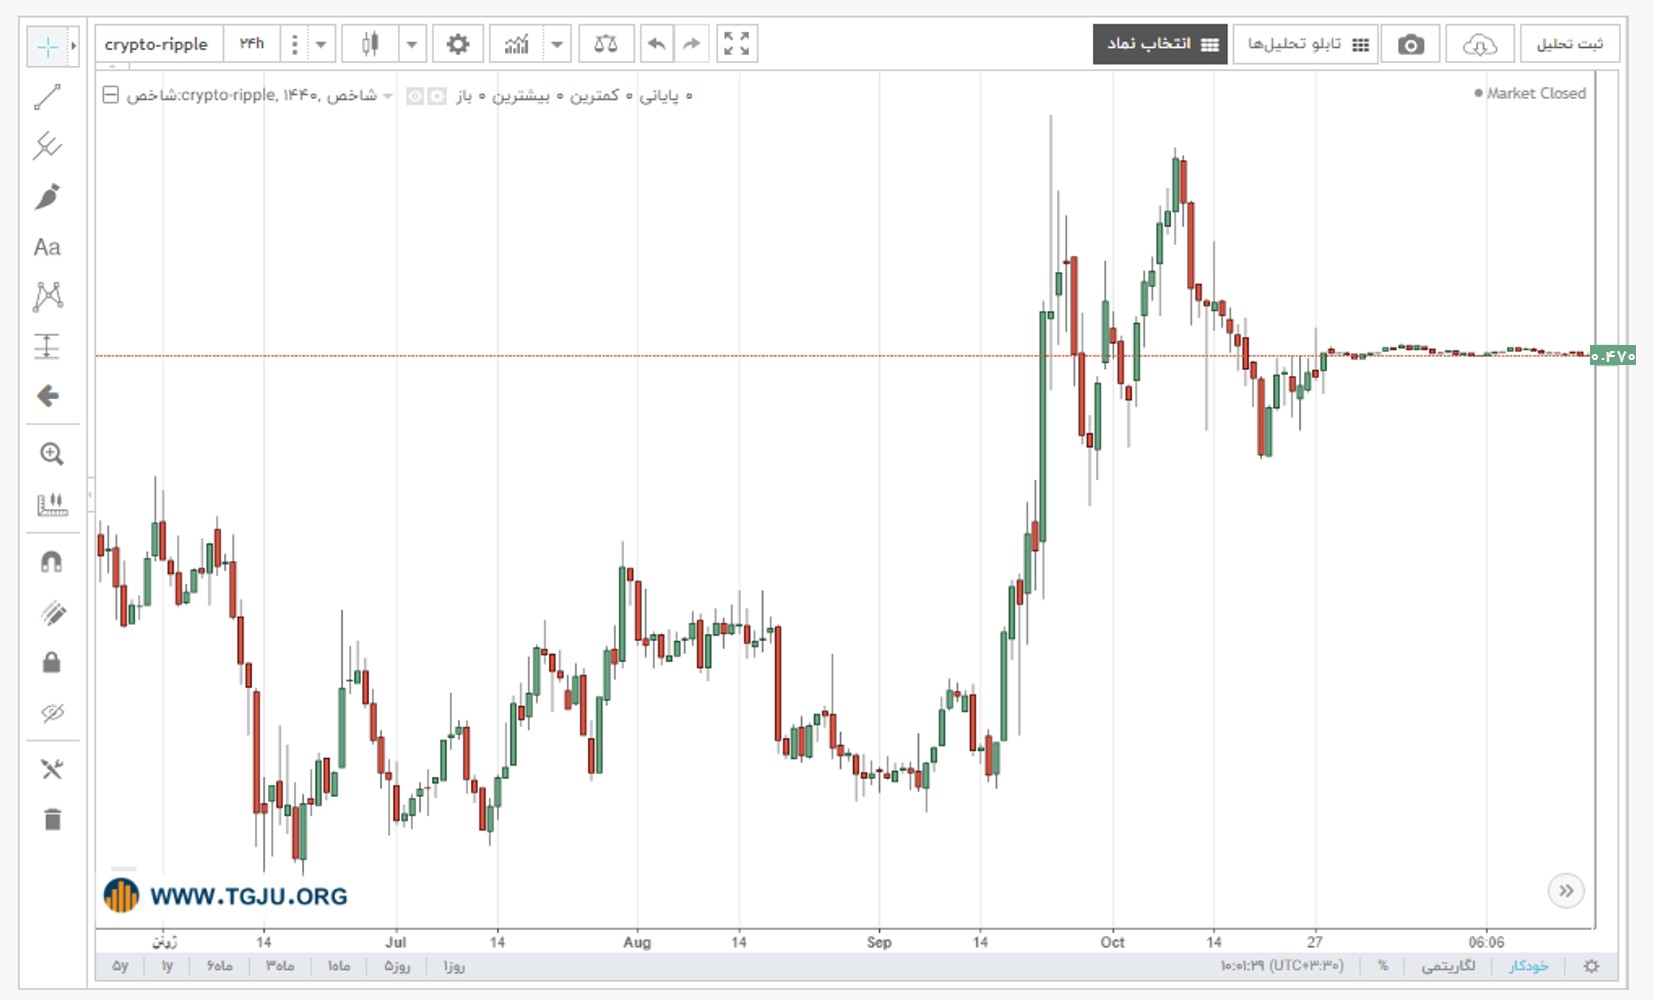This screenshot has height=1000, width=1653.
Task: Remove drawings with the trash icon
Action: click(x=52, y=819)
